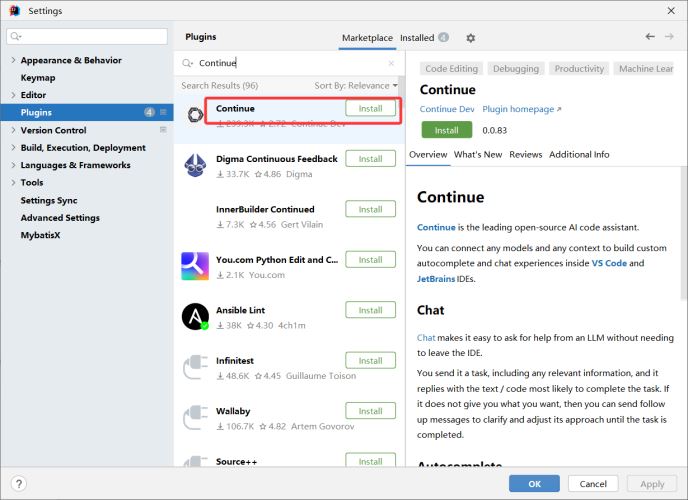Install InnerBuilder Continued plugin
Viewport: 688px width, 500px height.
[370, 209]
